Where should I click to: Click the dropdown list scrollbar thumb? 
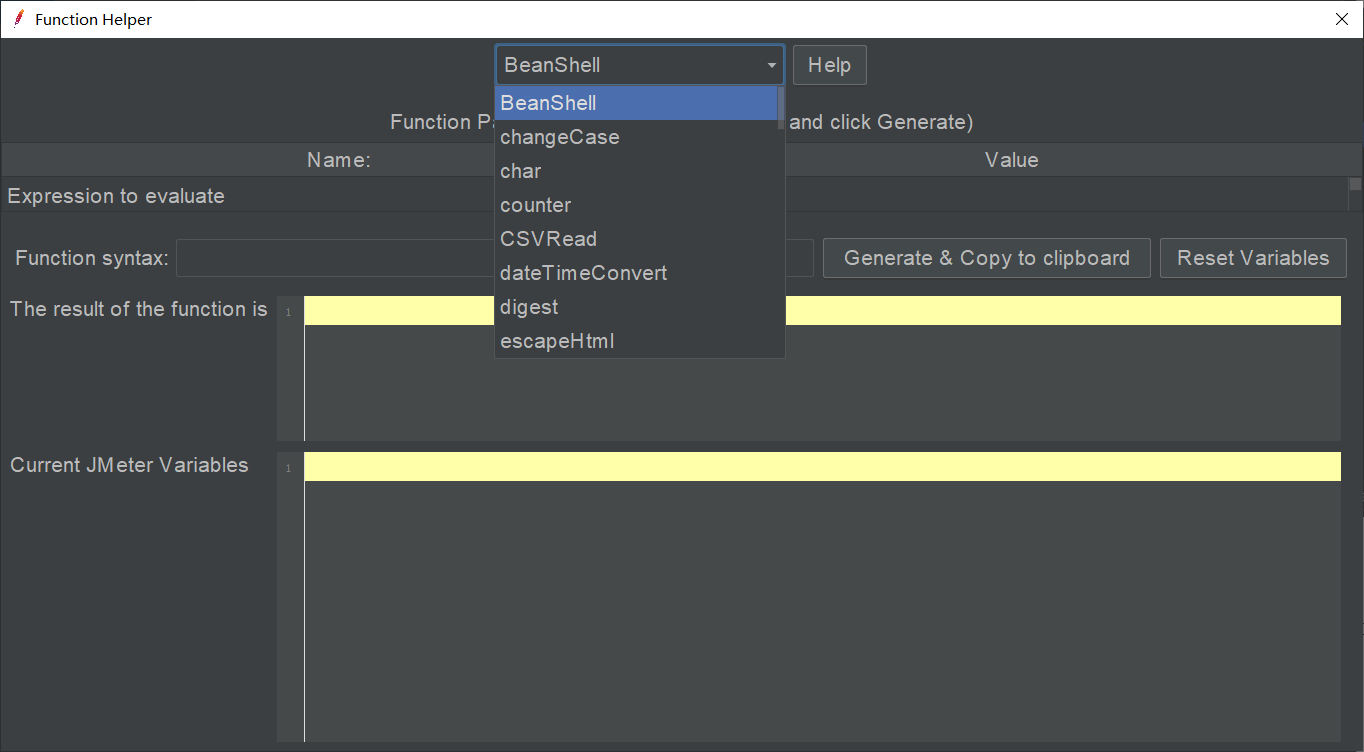pyautogui.click(x=781, y=108)
